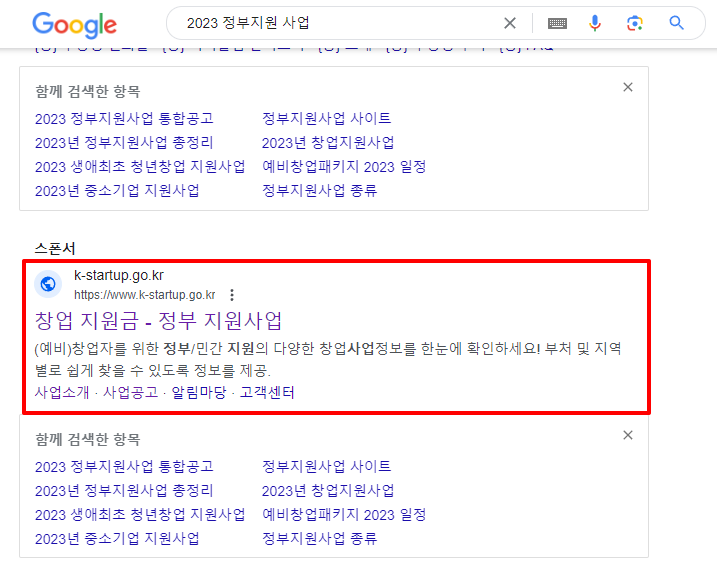
Task: Select 2023년 창업지원사업 in upper box
Action: 328,143
